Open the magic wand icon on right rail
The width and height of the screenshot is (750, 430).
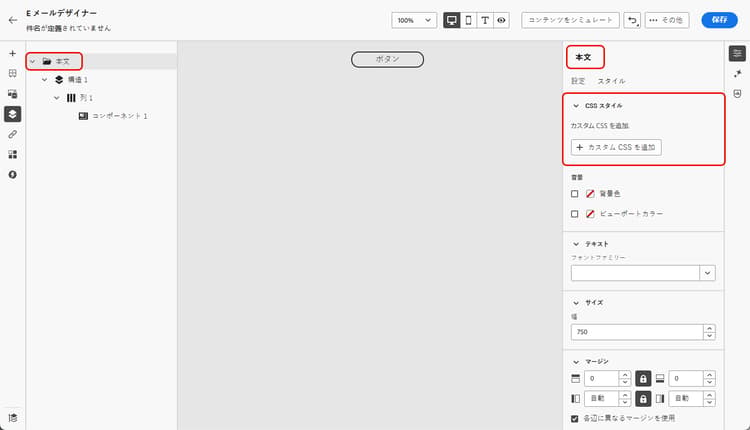point(737,74)
